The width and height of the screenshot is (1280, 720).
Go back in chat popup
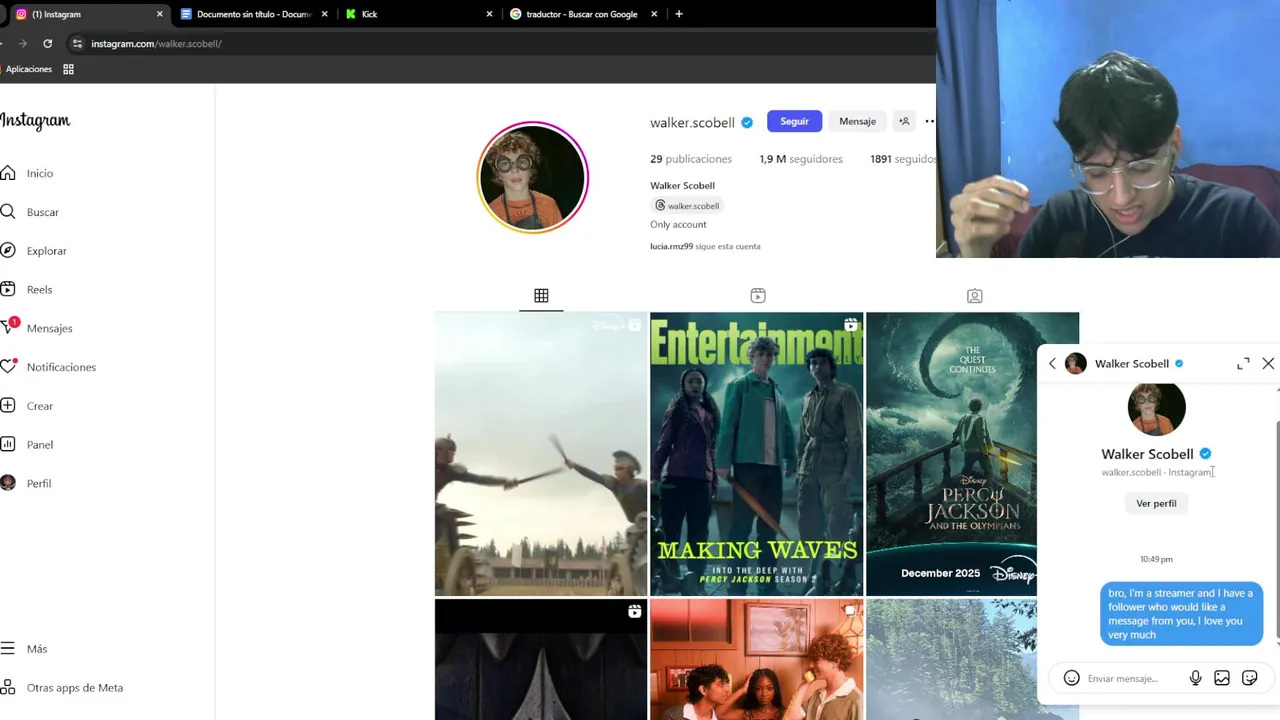pyautogui.click(x=1052, y=364)
